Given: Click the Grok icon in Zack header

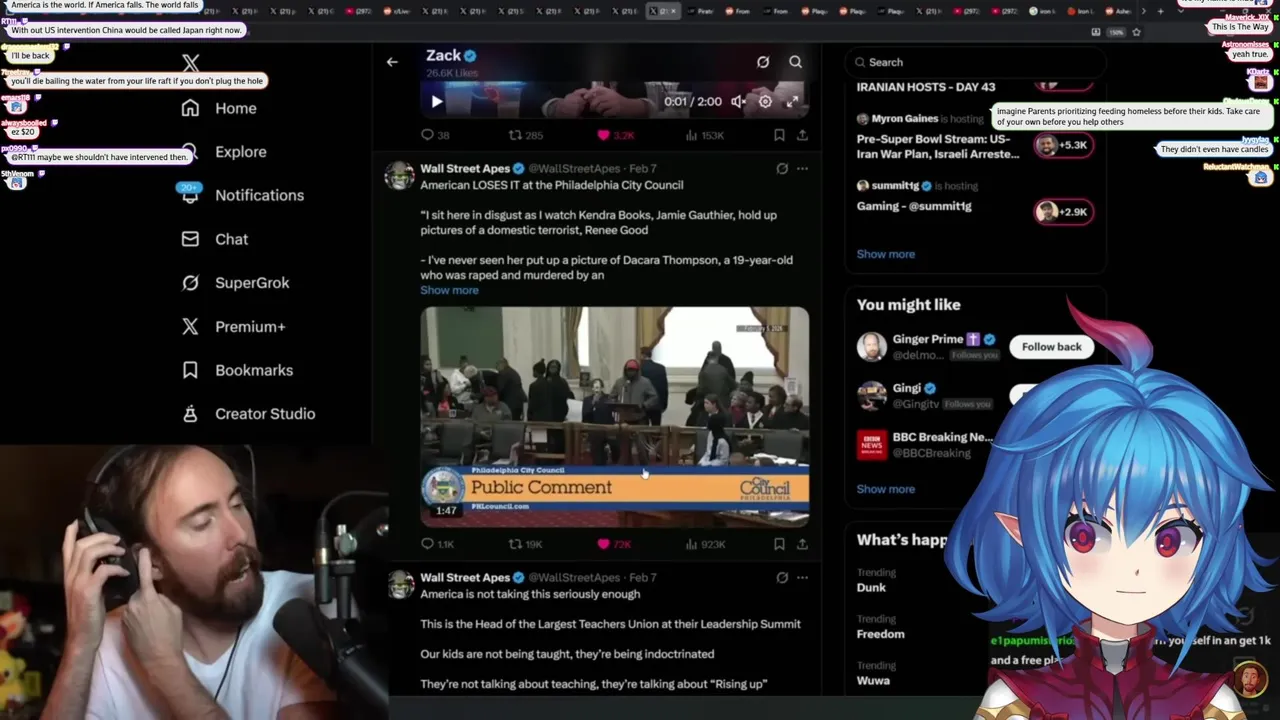Looking at the screenshot, I should point(763,62).
